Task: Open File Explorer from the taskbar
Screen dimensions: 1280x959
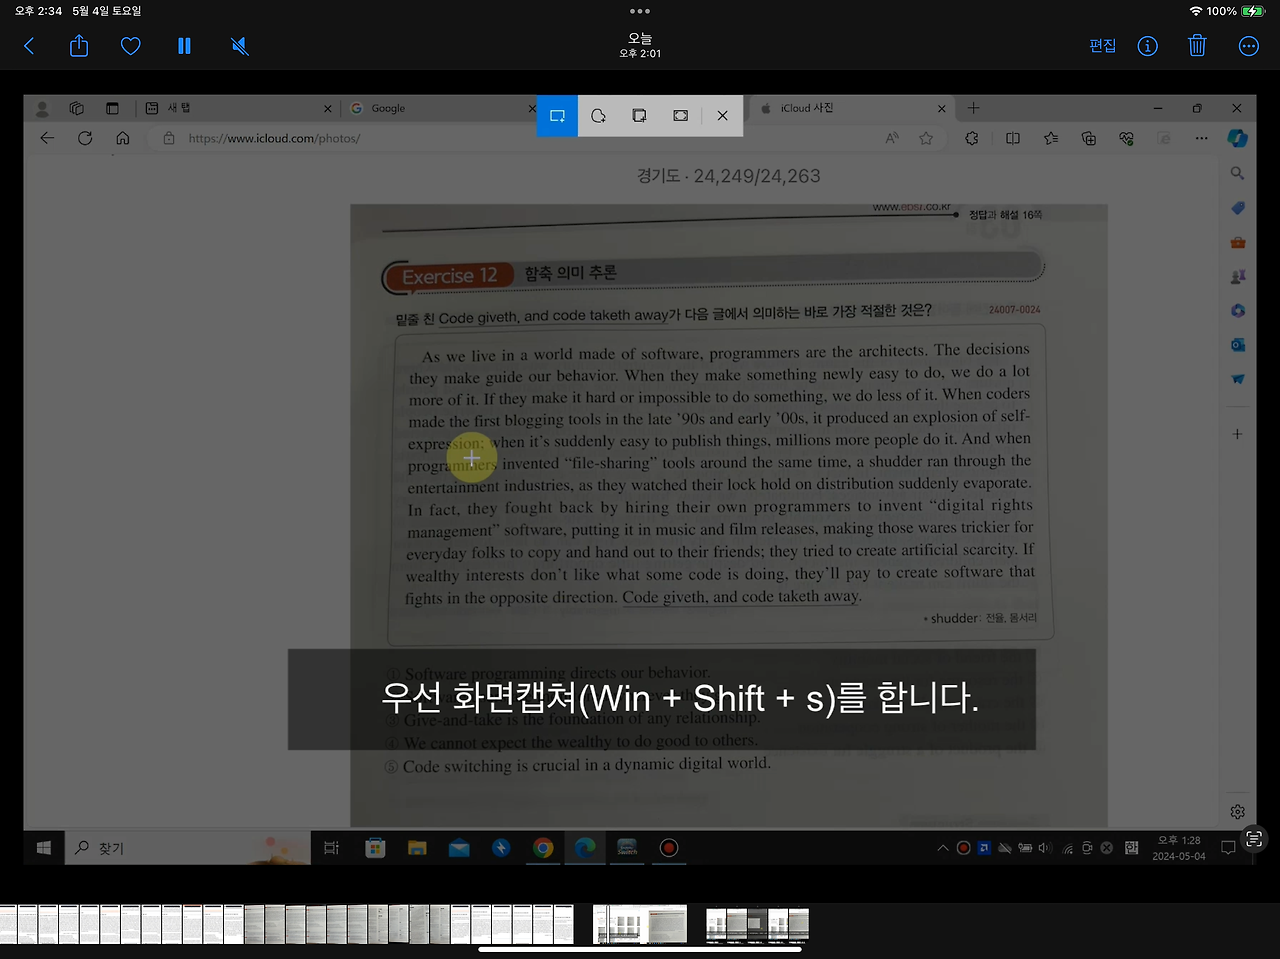Action: [417, 848]
